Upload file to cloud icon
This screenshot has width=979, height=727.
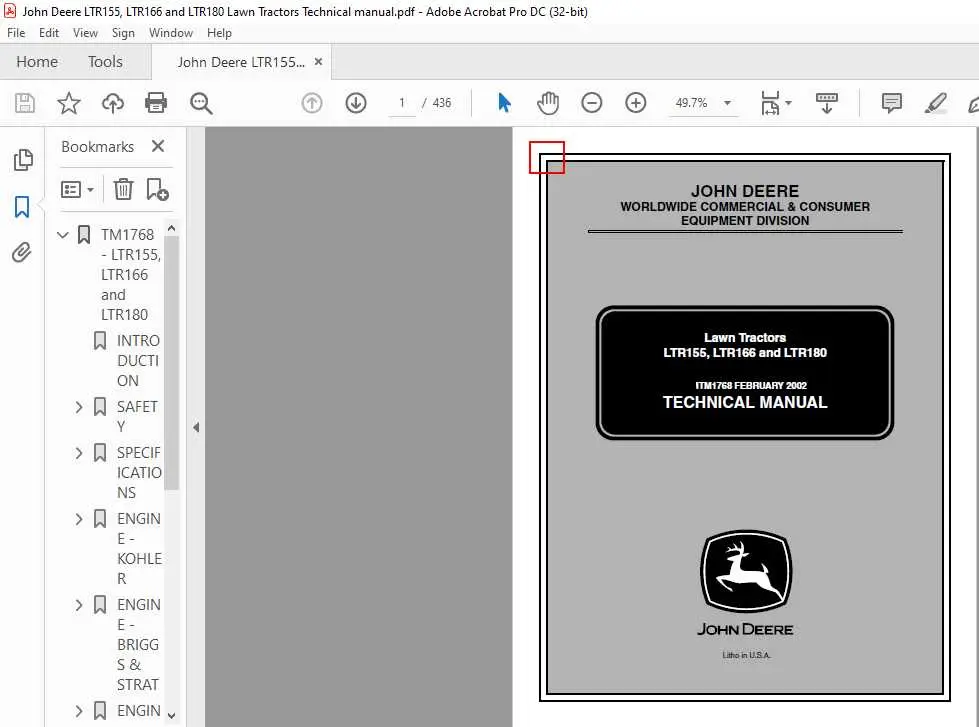[112, 102]
